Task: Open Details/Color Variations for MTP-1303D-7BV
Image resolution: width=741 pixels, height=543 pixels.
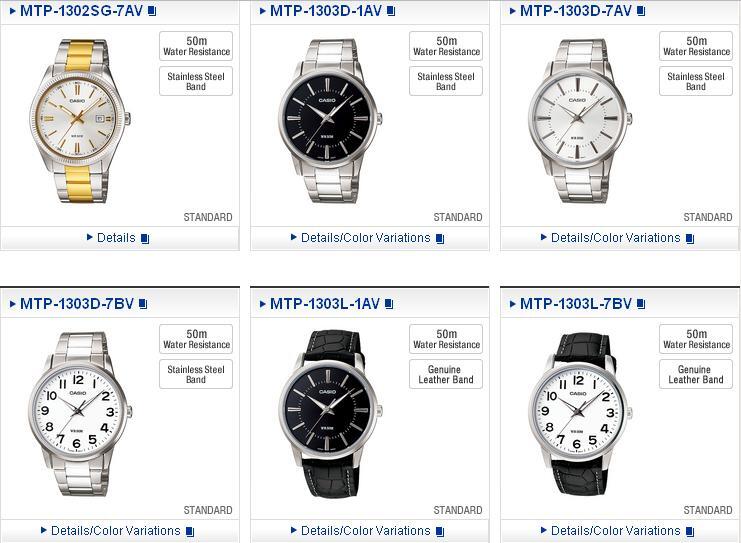Action: (x=116, y=531)
